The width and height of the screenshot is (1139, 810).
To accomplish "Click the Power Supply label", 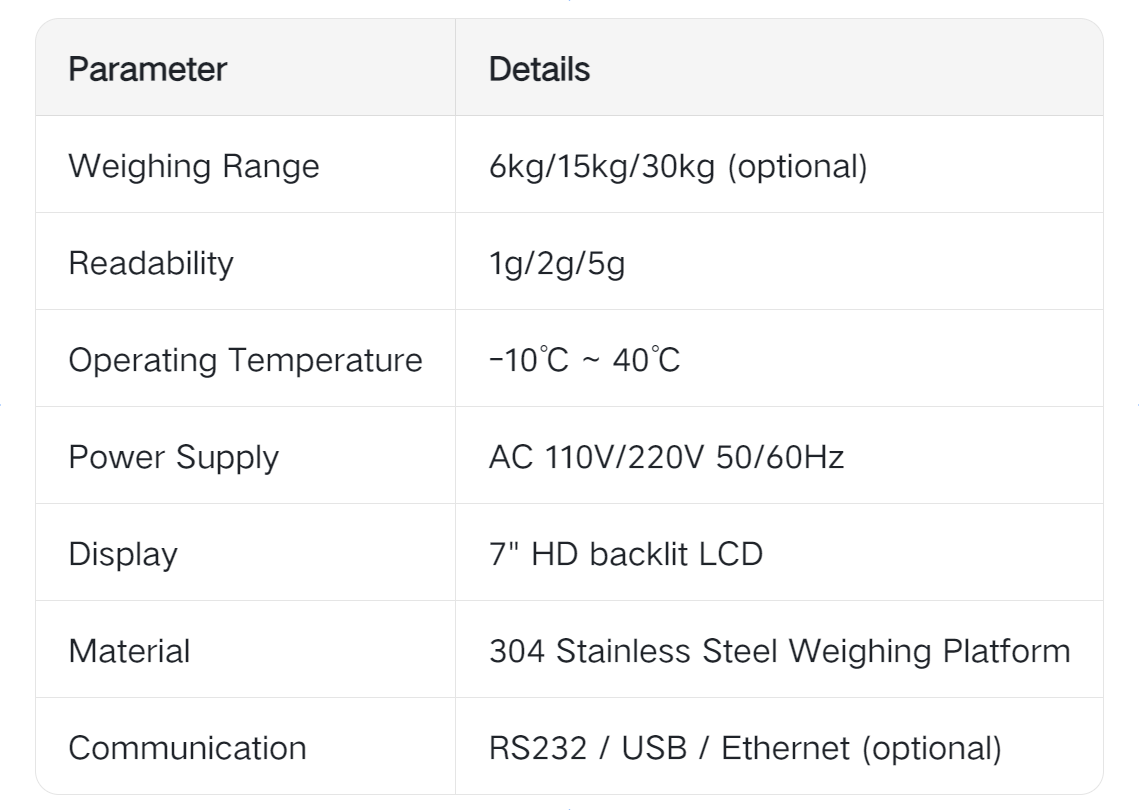I will click(173, 457).
